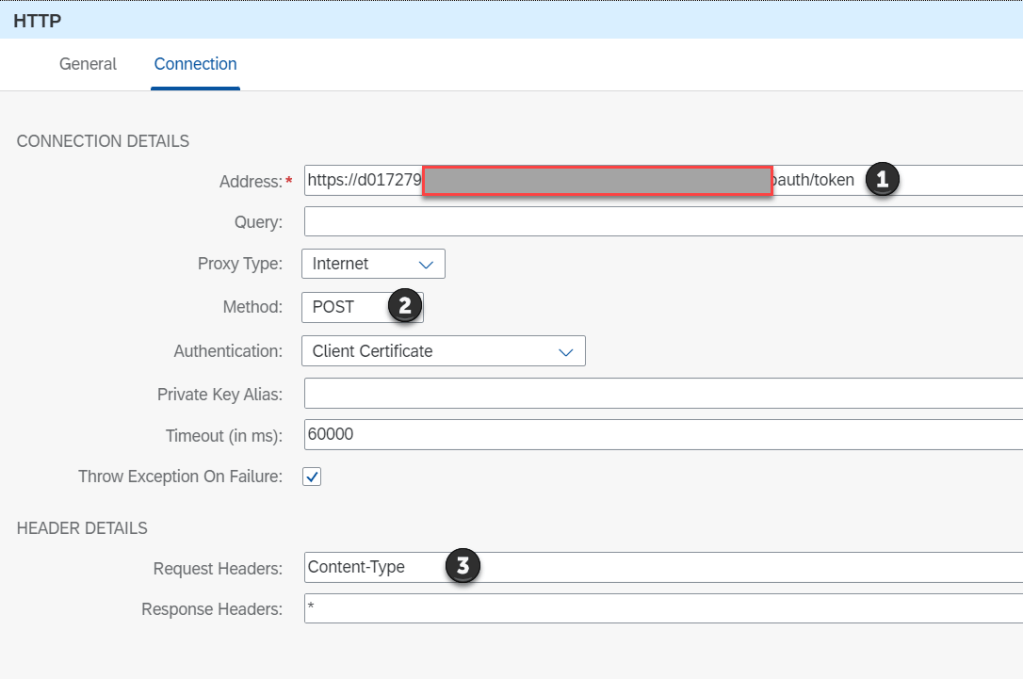
Task: Click the numbered callout marker 1
Action: click(x=881, y=180)
